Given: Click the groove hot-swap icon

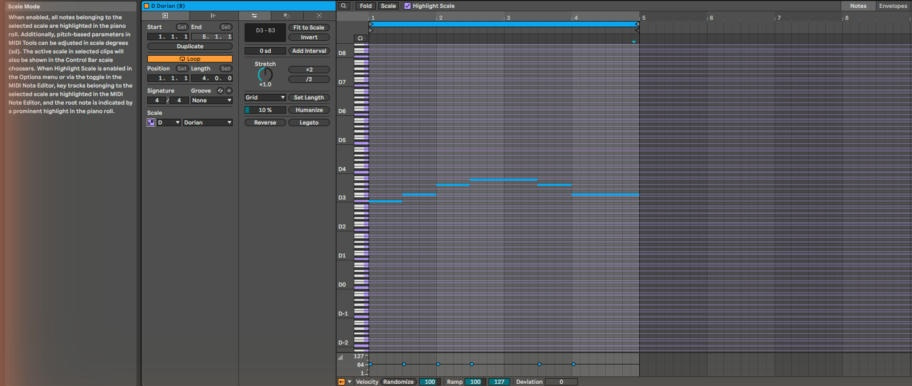Looking at the screenshot, I should (x=220, y=91).
